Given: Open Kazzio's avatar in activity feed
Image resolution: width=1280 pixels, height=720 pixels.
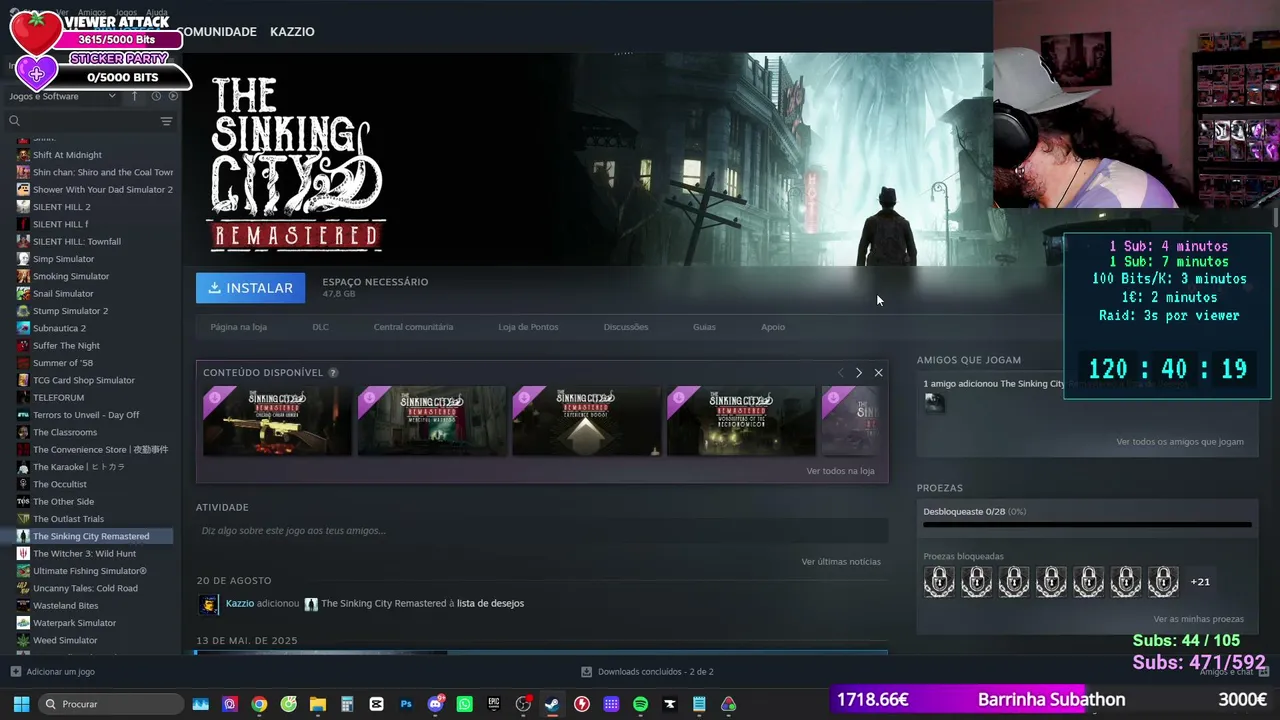Looking at the screenshot, I should click(209, 604).
